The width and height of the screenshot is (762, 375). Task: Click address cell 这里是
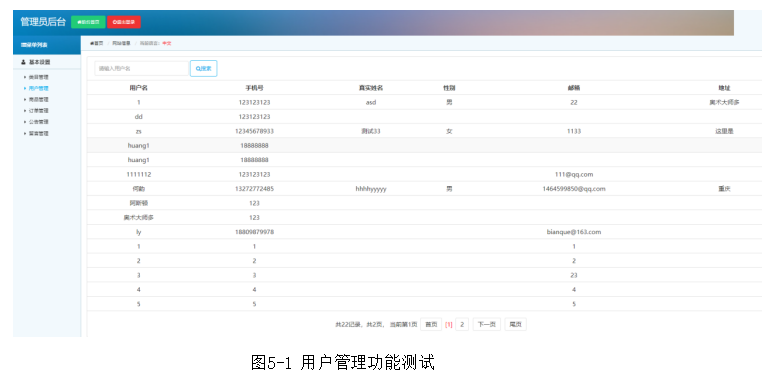[x=724, y=131]
